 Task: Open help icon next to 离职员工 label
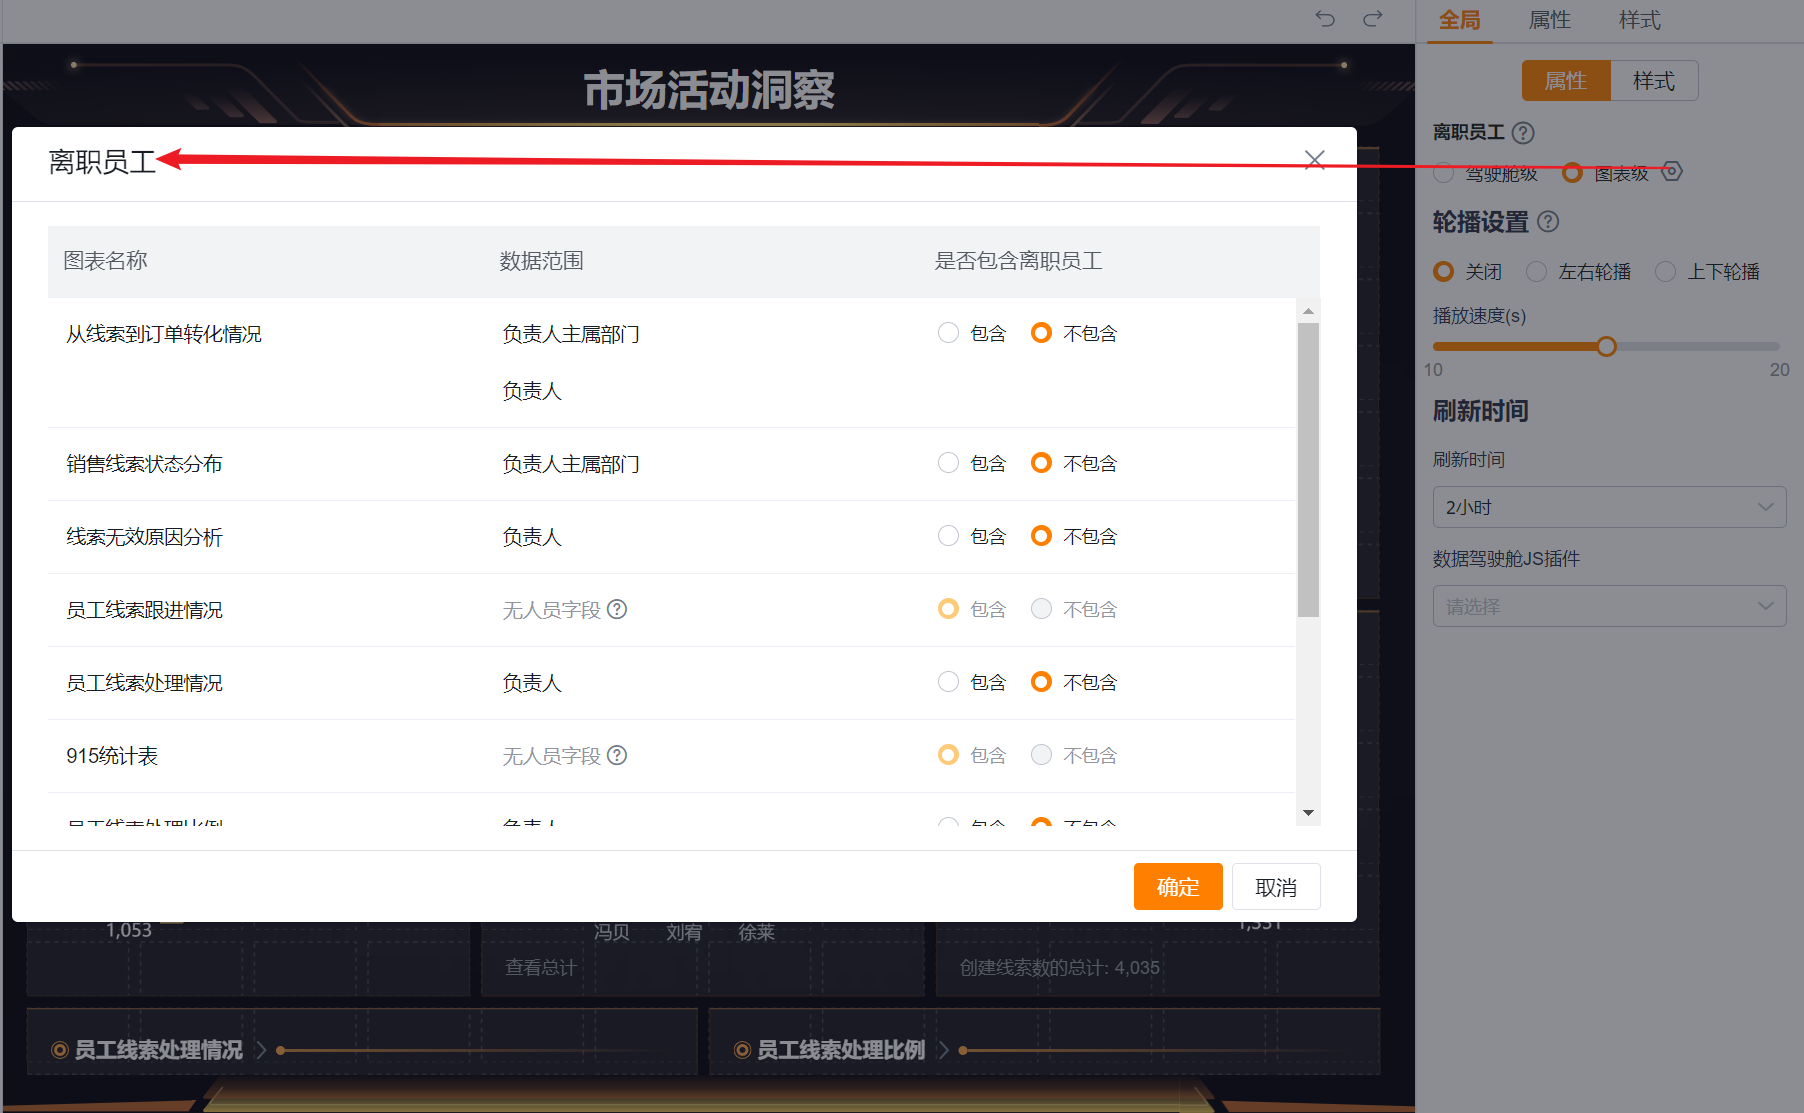1523,133
